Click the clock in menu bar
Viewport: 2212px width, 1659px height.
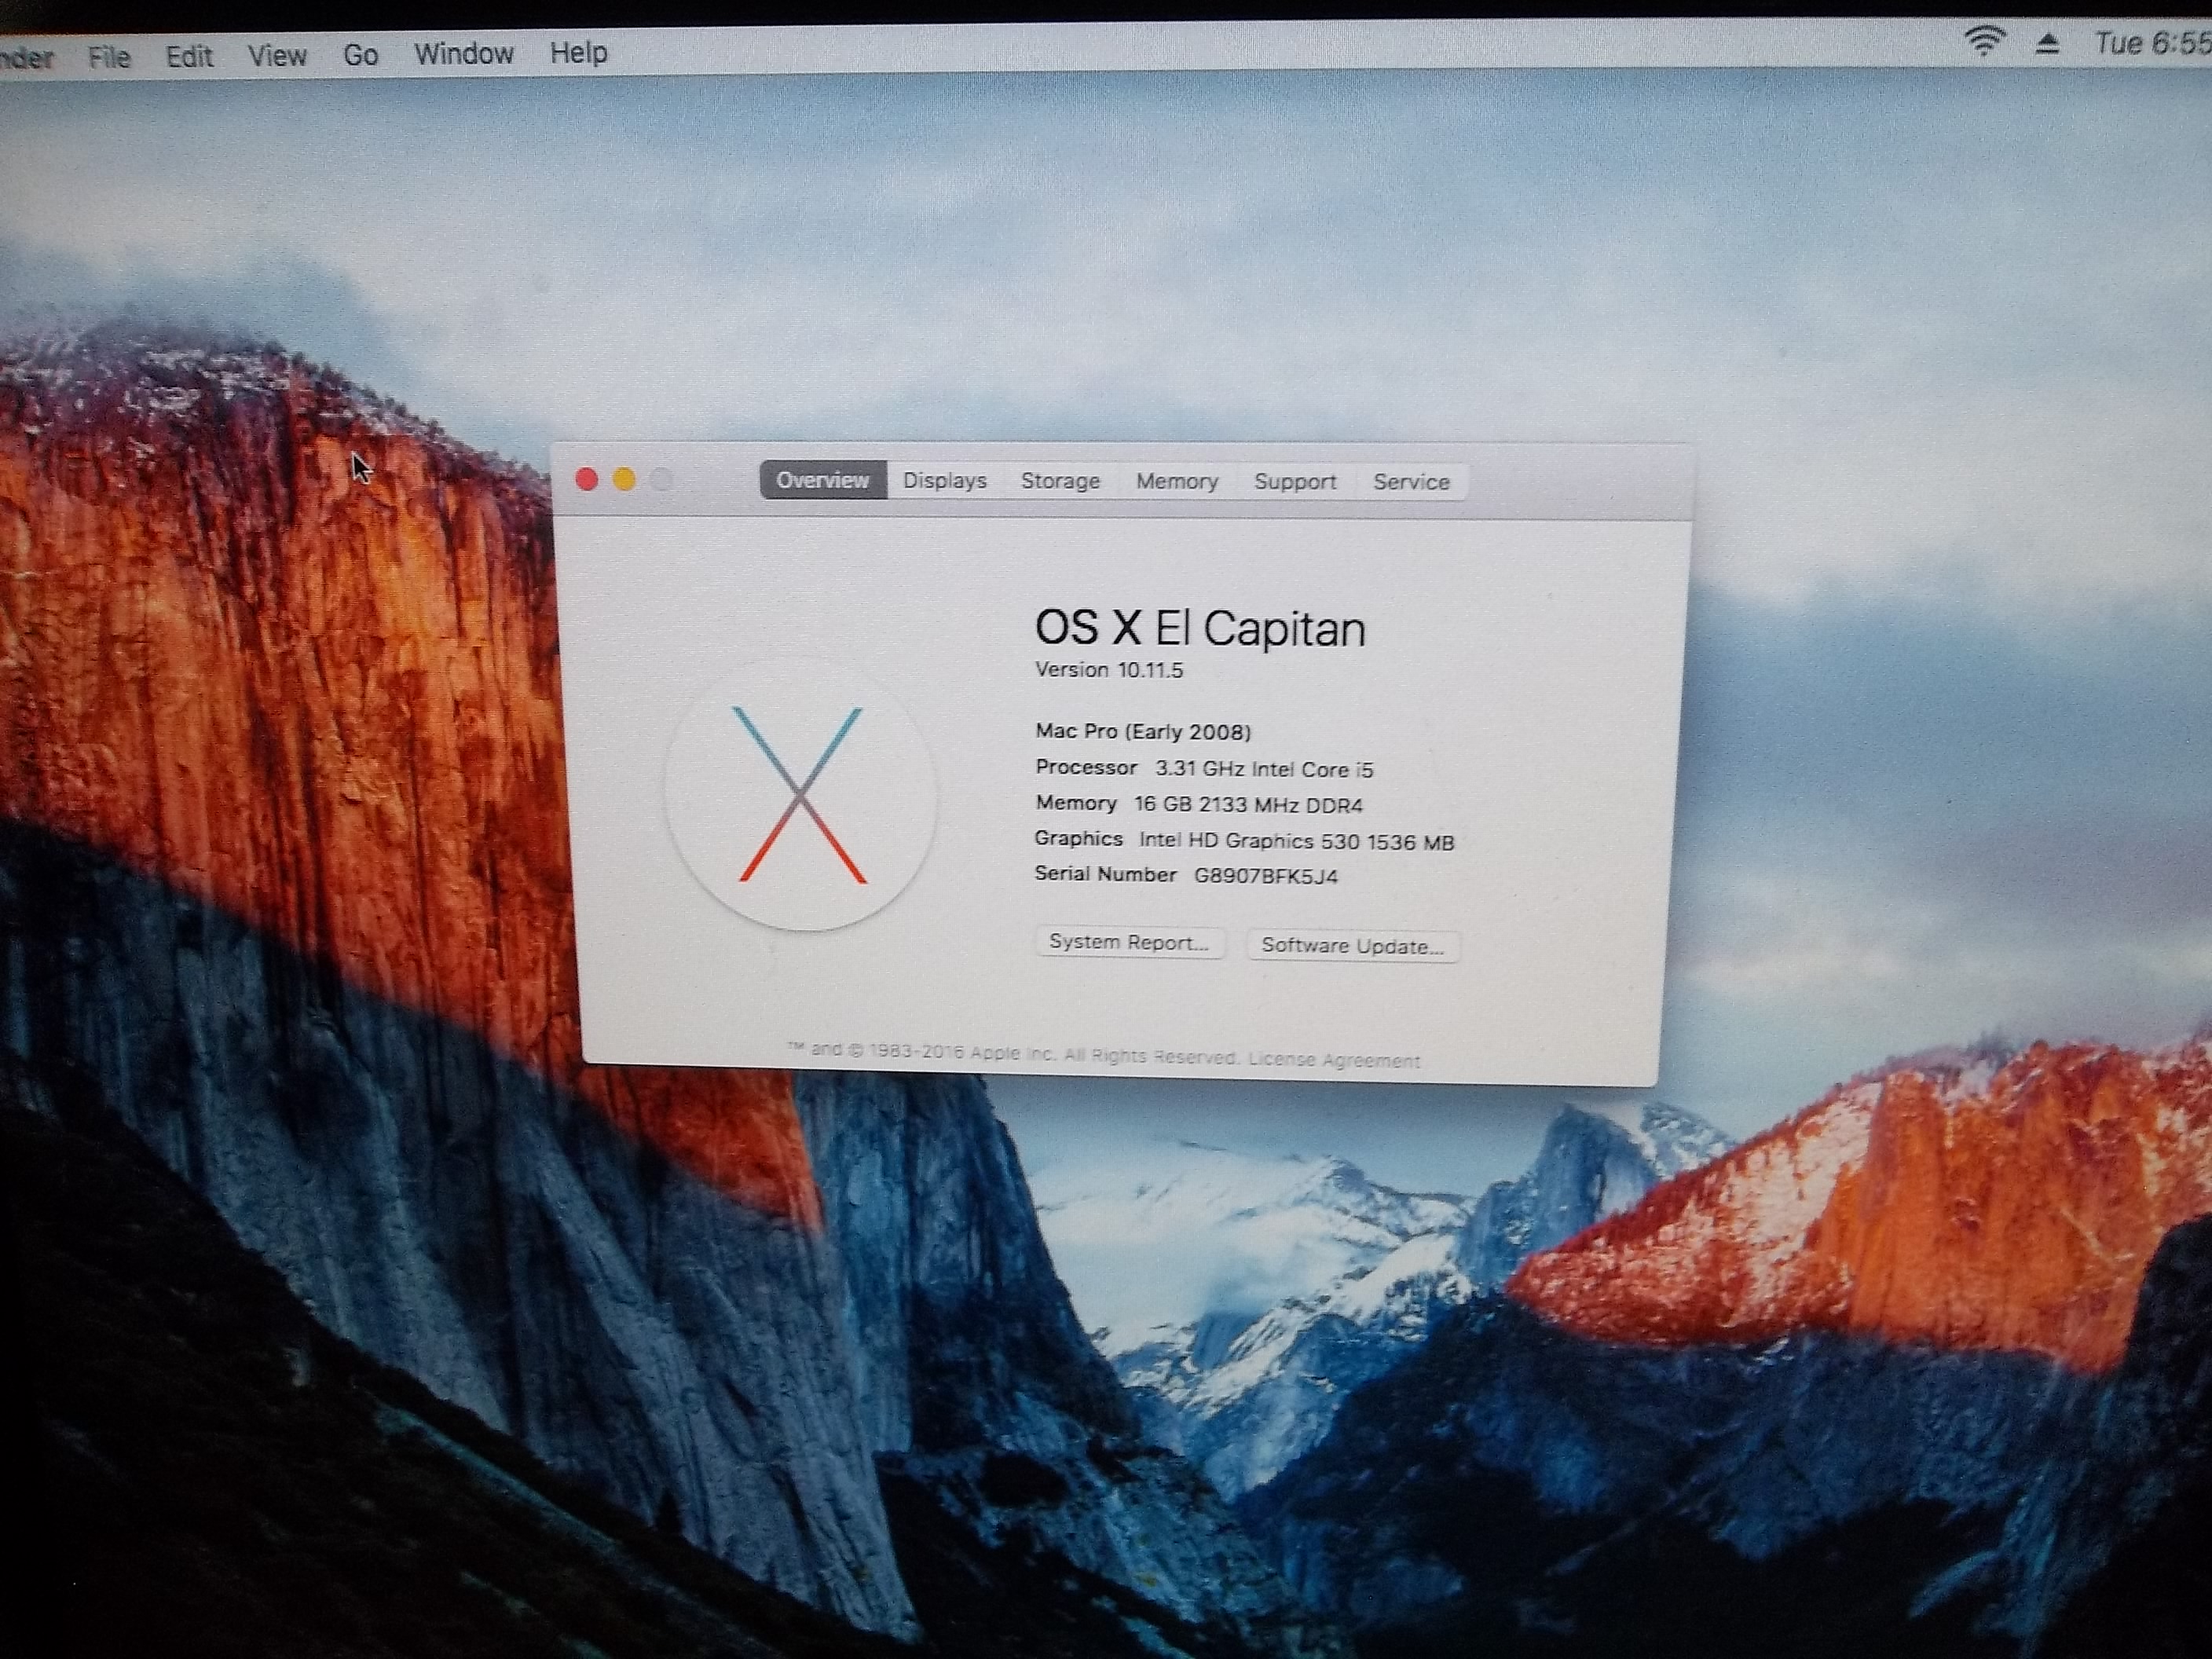pos(2150,43)
